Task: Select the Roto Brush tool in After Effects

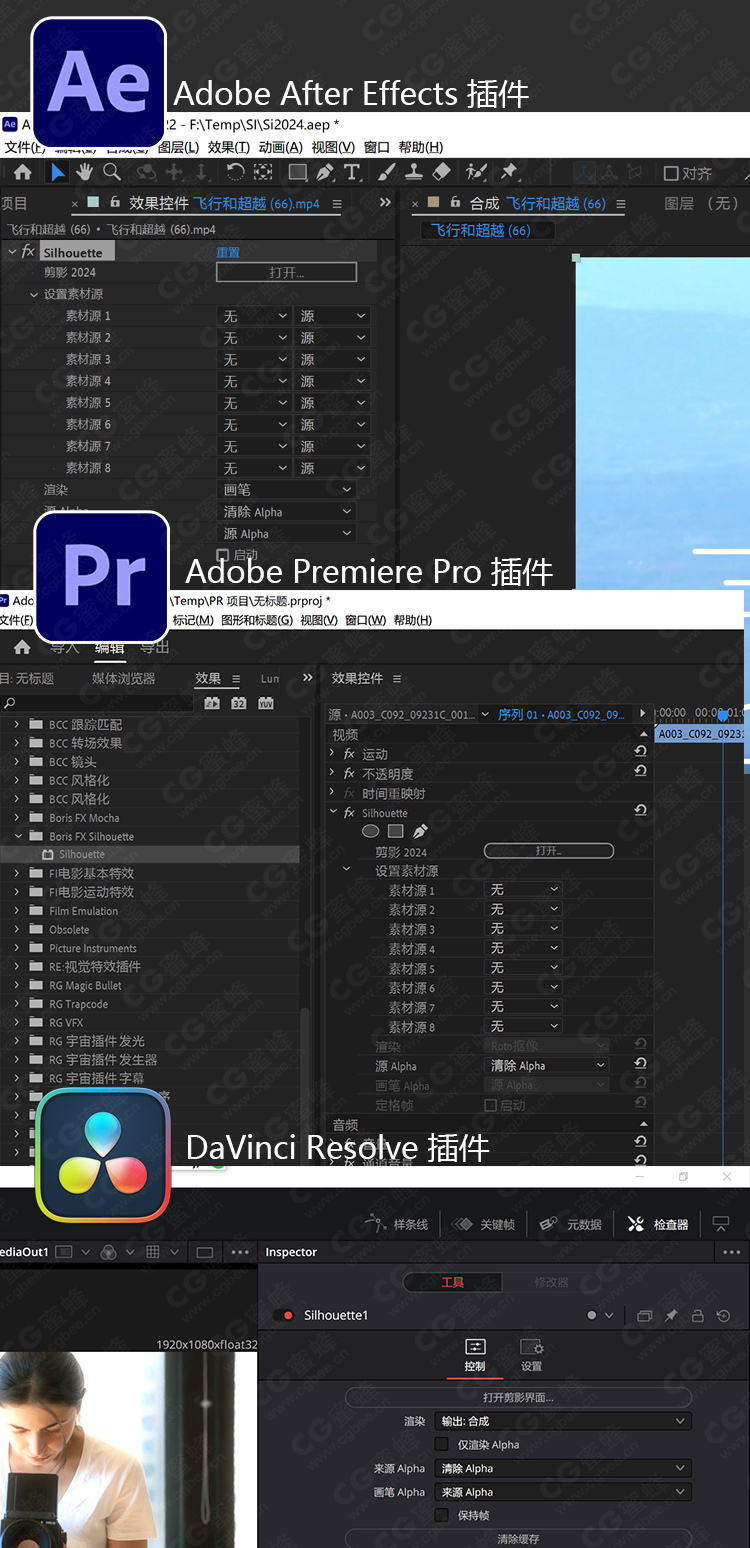Action: coord(476,172)
